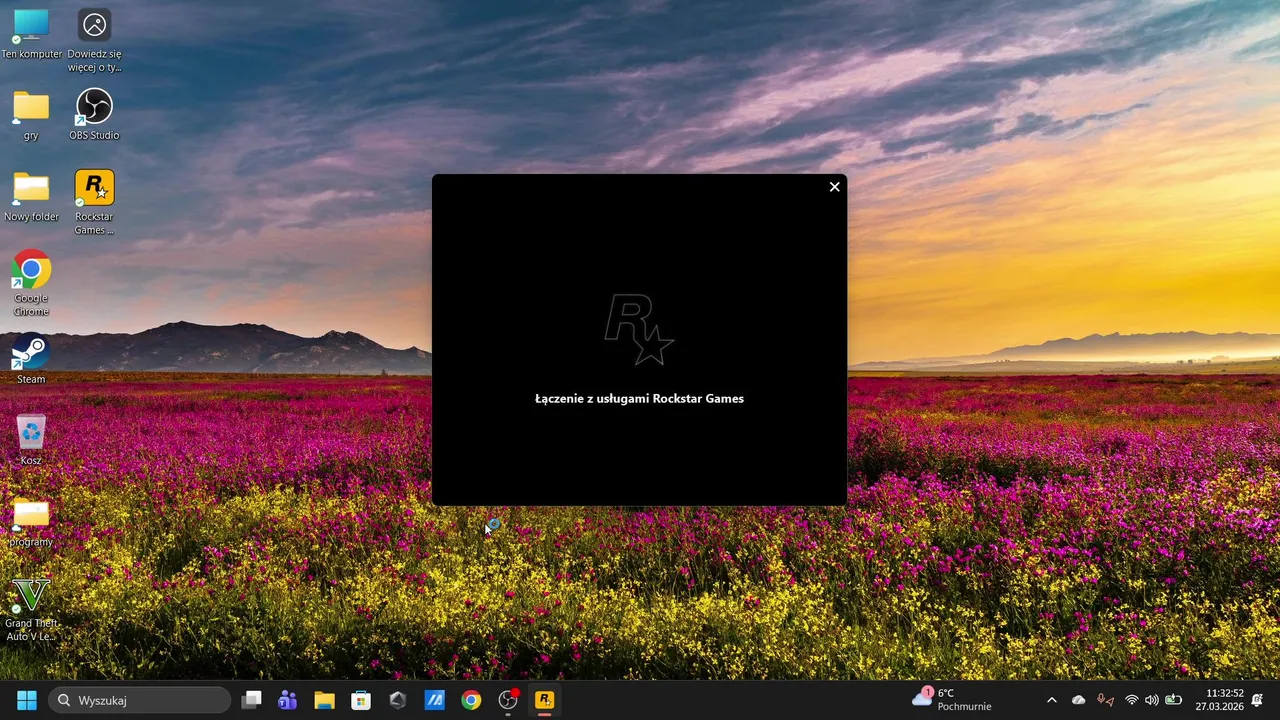The width and height of the screenshot is (1280, 720).
Task: Open the weather widget showing 6°C Pochmurnie
Action: tap(952, 700)
